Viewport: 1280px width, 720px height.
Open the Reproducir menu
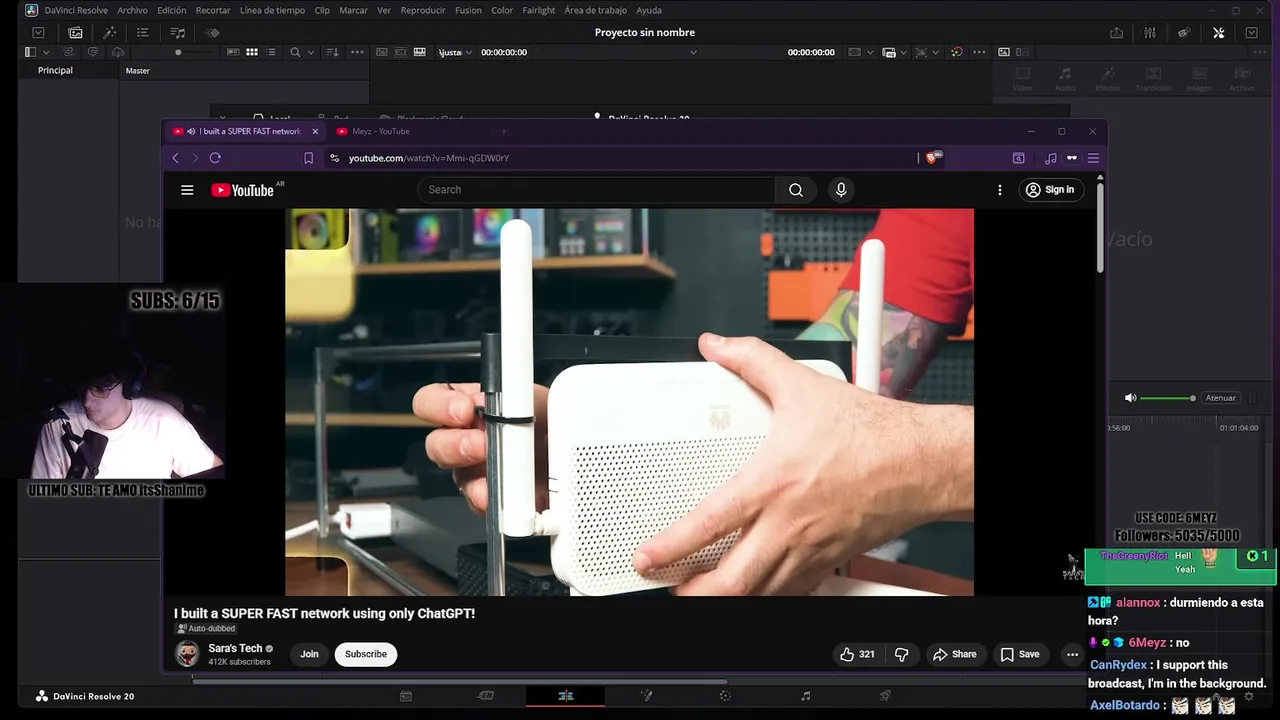423,10
